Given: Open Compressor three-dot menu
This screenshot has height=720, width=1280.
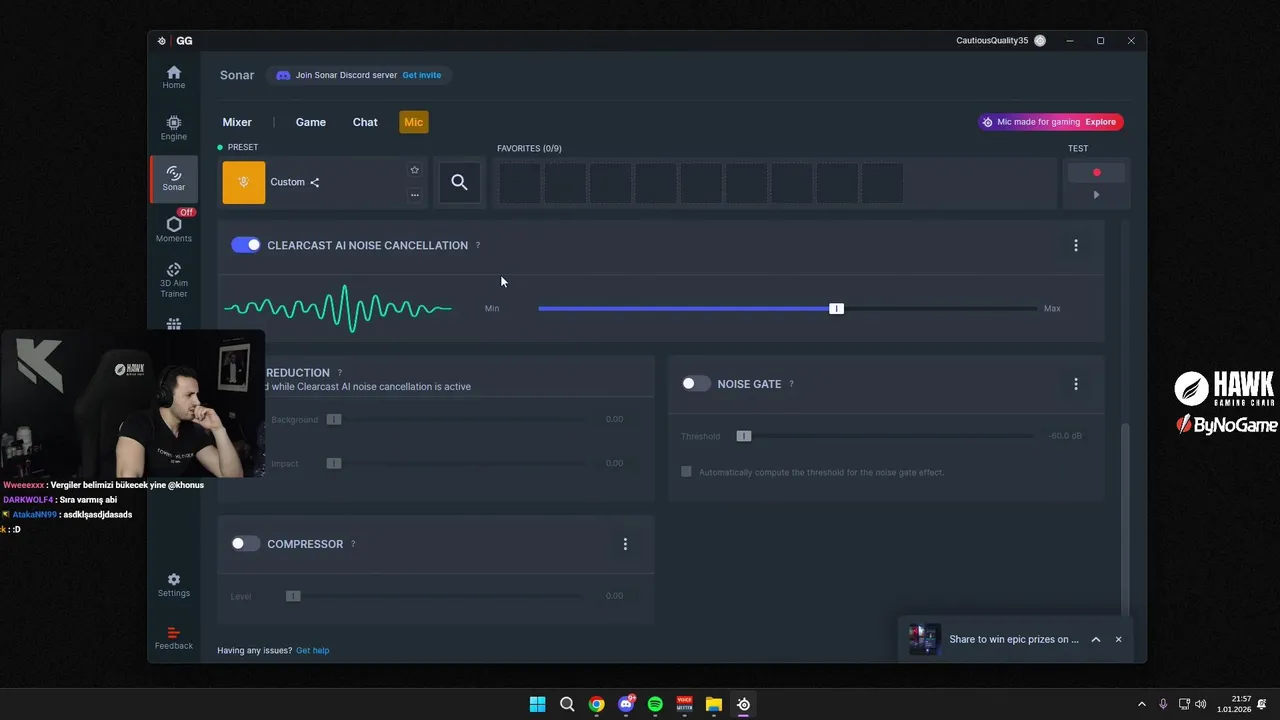Looking at the screenshot, I should (x=625, y=544).
